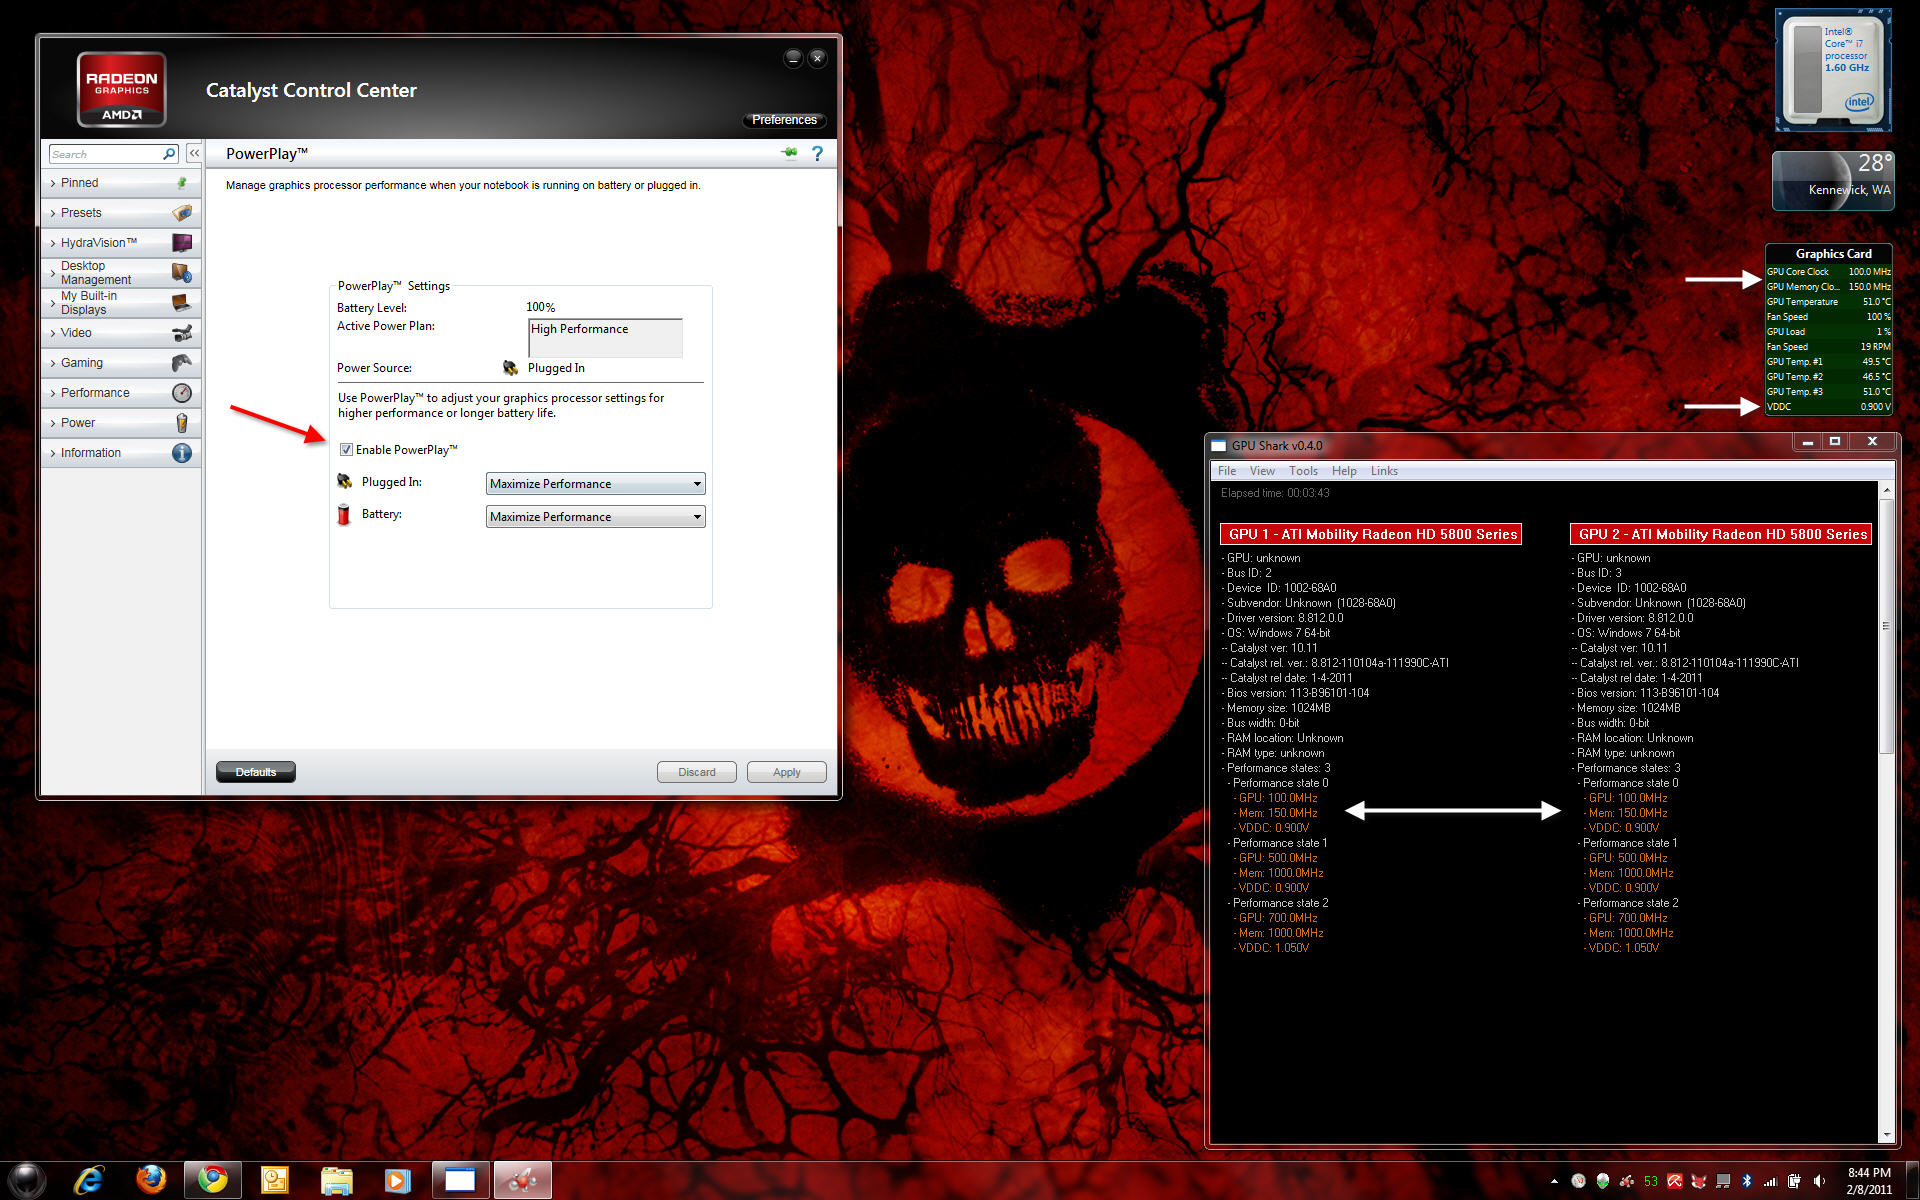Click GPU 2 ATI Mobility Radeon header

(1721, 534)
